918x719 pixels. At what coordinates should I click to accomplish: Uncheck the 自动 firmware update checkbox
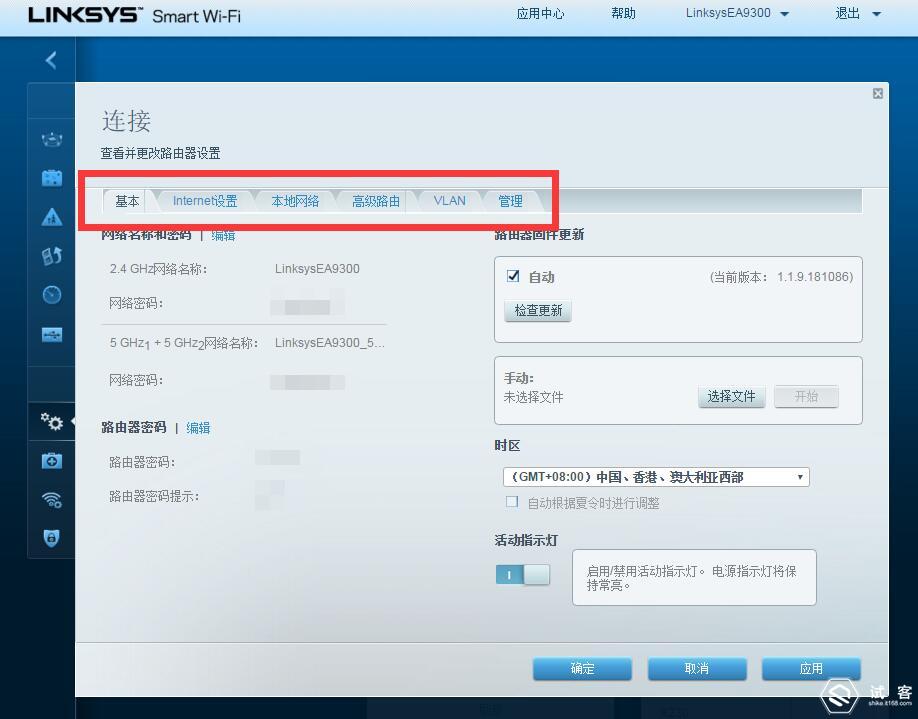click(514, 277)
